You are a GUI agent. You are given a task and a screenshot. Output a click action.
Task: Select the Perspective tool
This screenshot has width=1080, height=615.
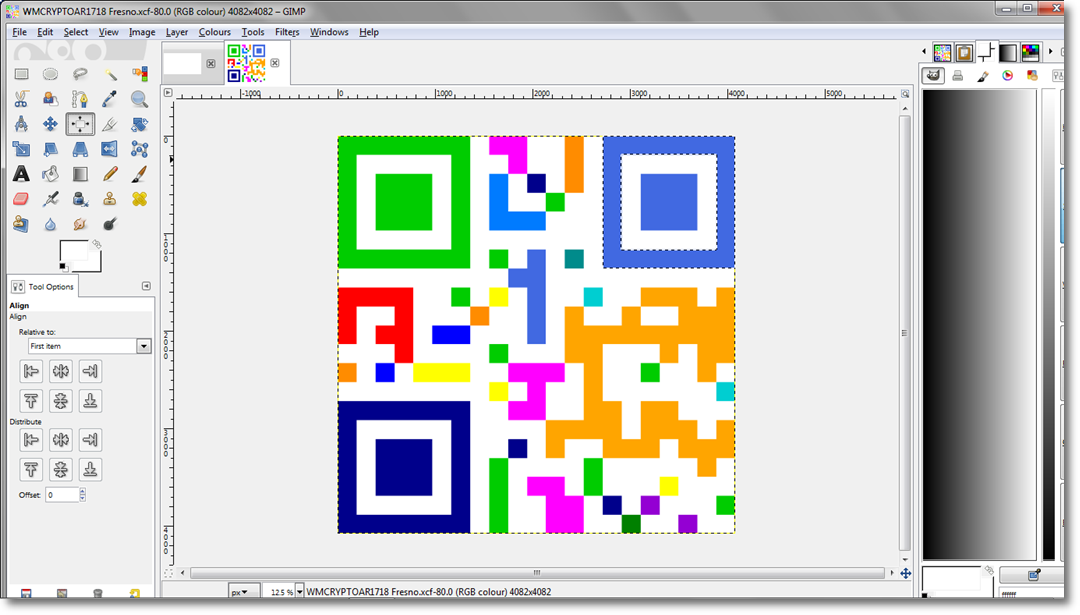80,149
